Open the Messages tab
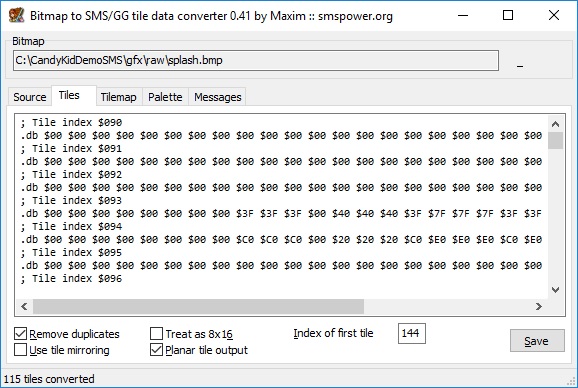 [217, 97]
